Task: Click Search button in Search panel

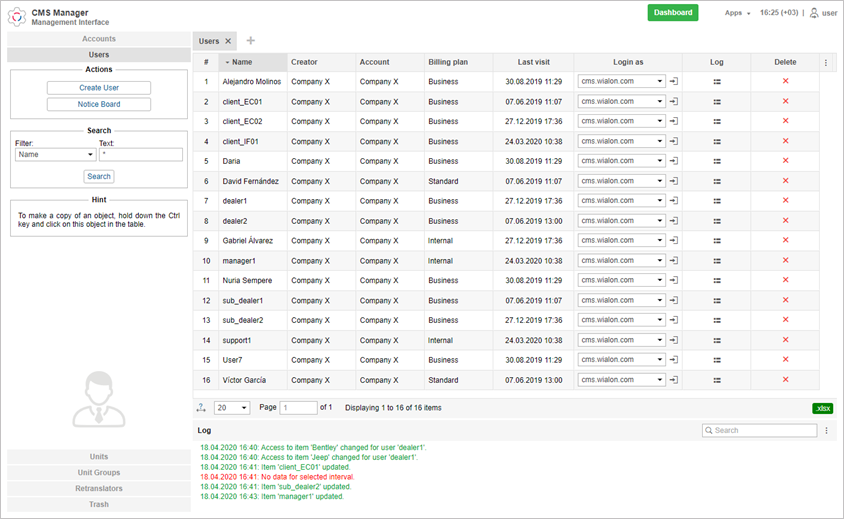Action: (99, 177)
